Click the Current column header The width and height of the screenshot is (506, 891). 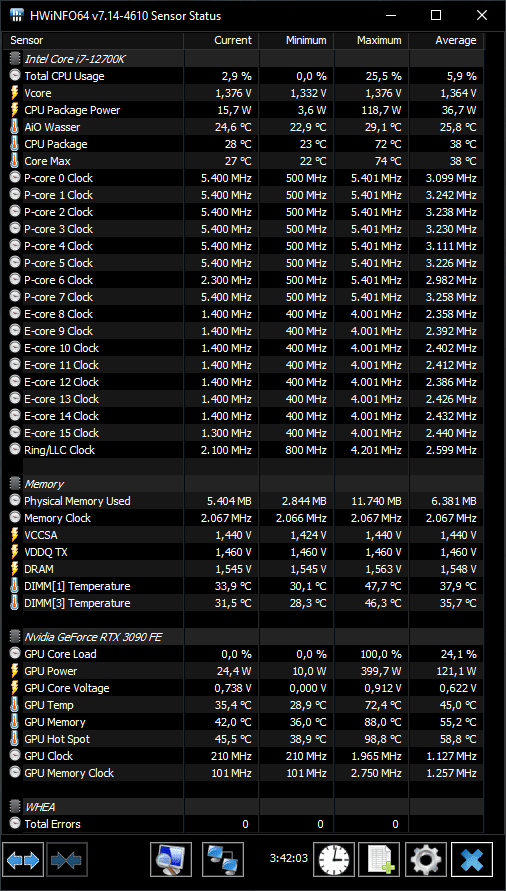(x=221, y=40)
